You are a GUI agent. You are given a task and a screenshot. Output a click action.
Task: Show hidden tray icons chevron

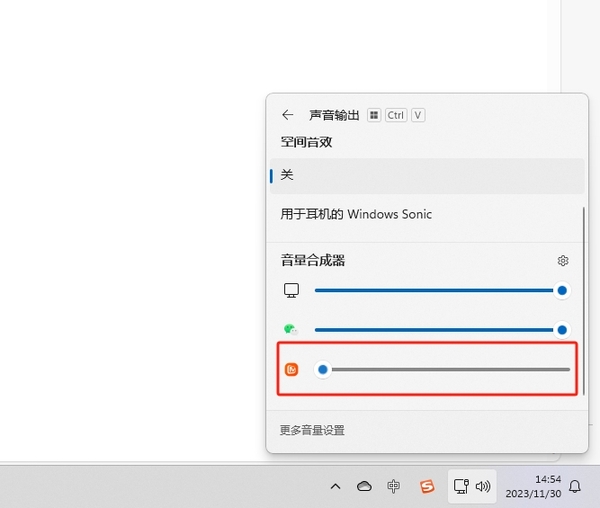336,486
